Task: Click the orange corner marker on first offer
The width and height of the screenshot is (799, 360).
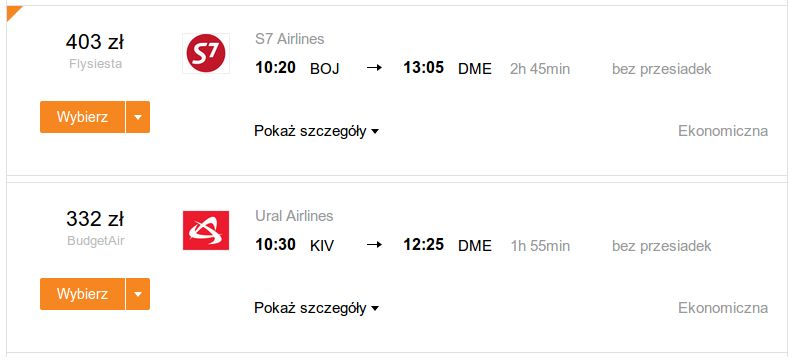Action: [x=13, y=12]
